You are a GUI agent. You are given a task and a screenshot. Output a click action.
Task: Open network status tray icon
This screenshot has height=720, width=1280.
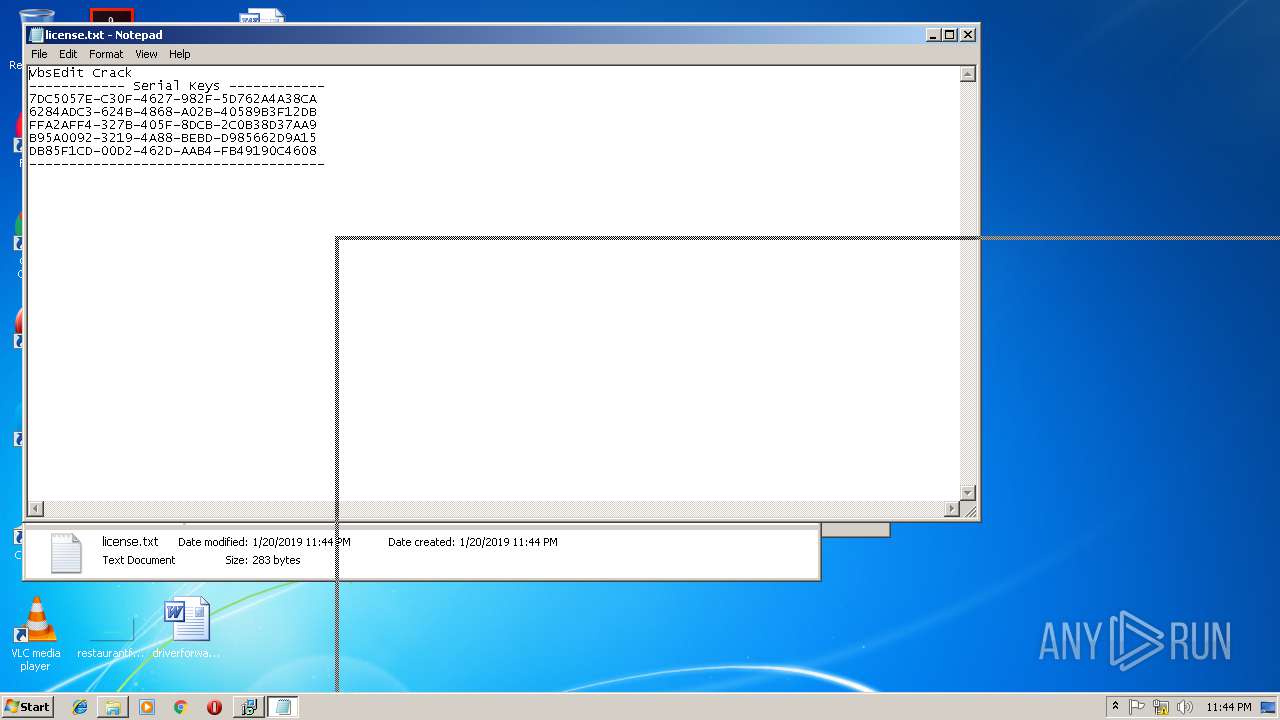(1161, 707)
